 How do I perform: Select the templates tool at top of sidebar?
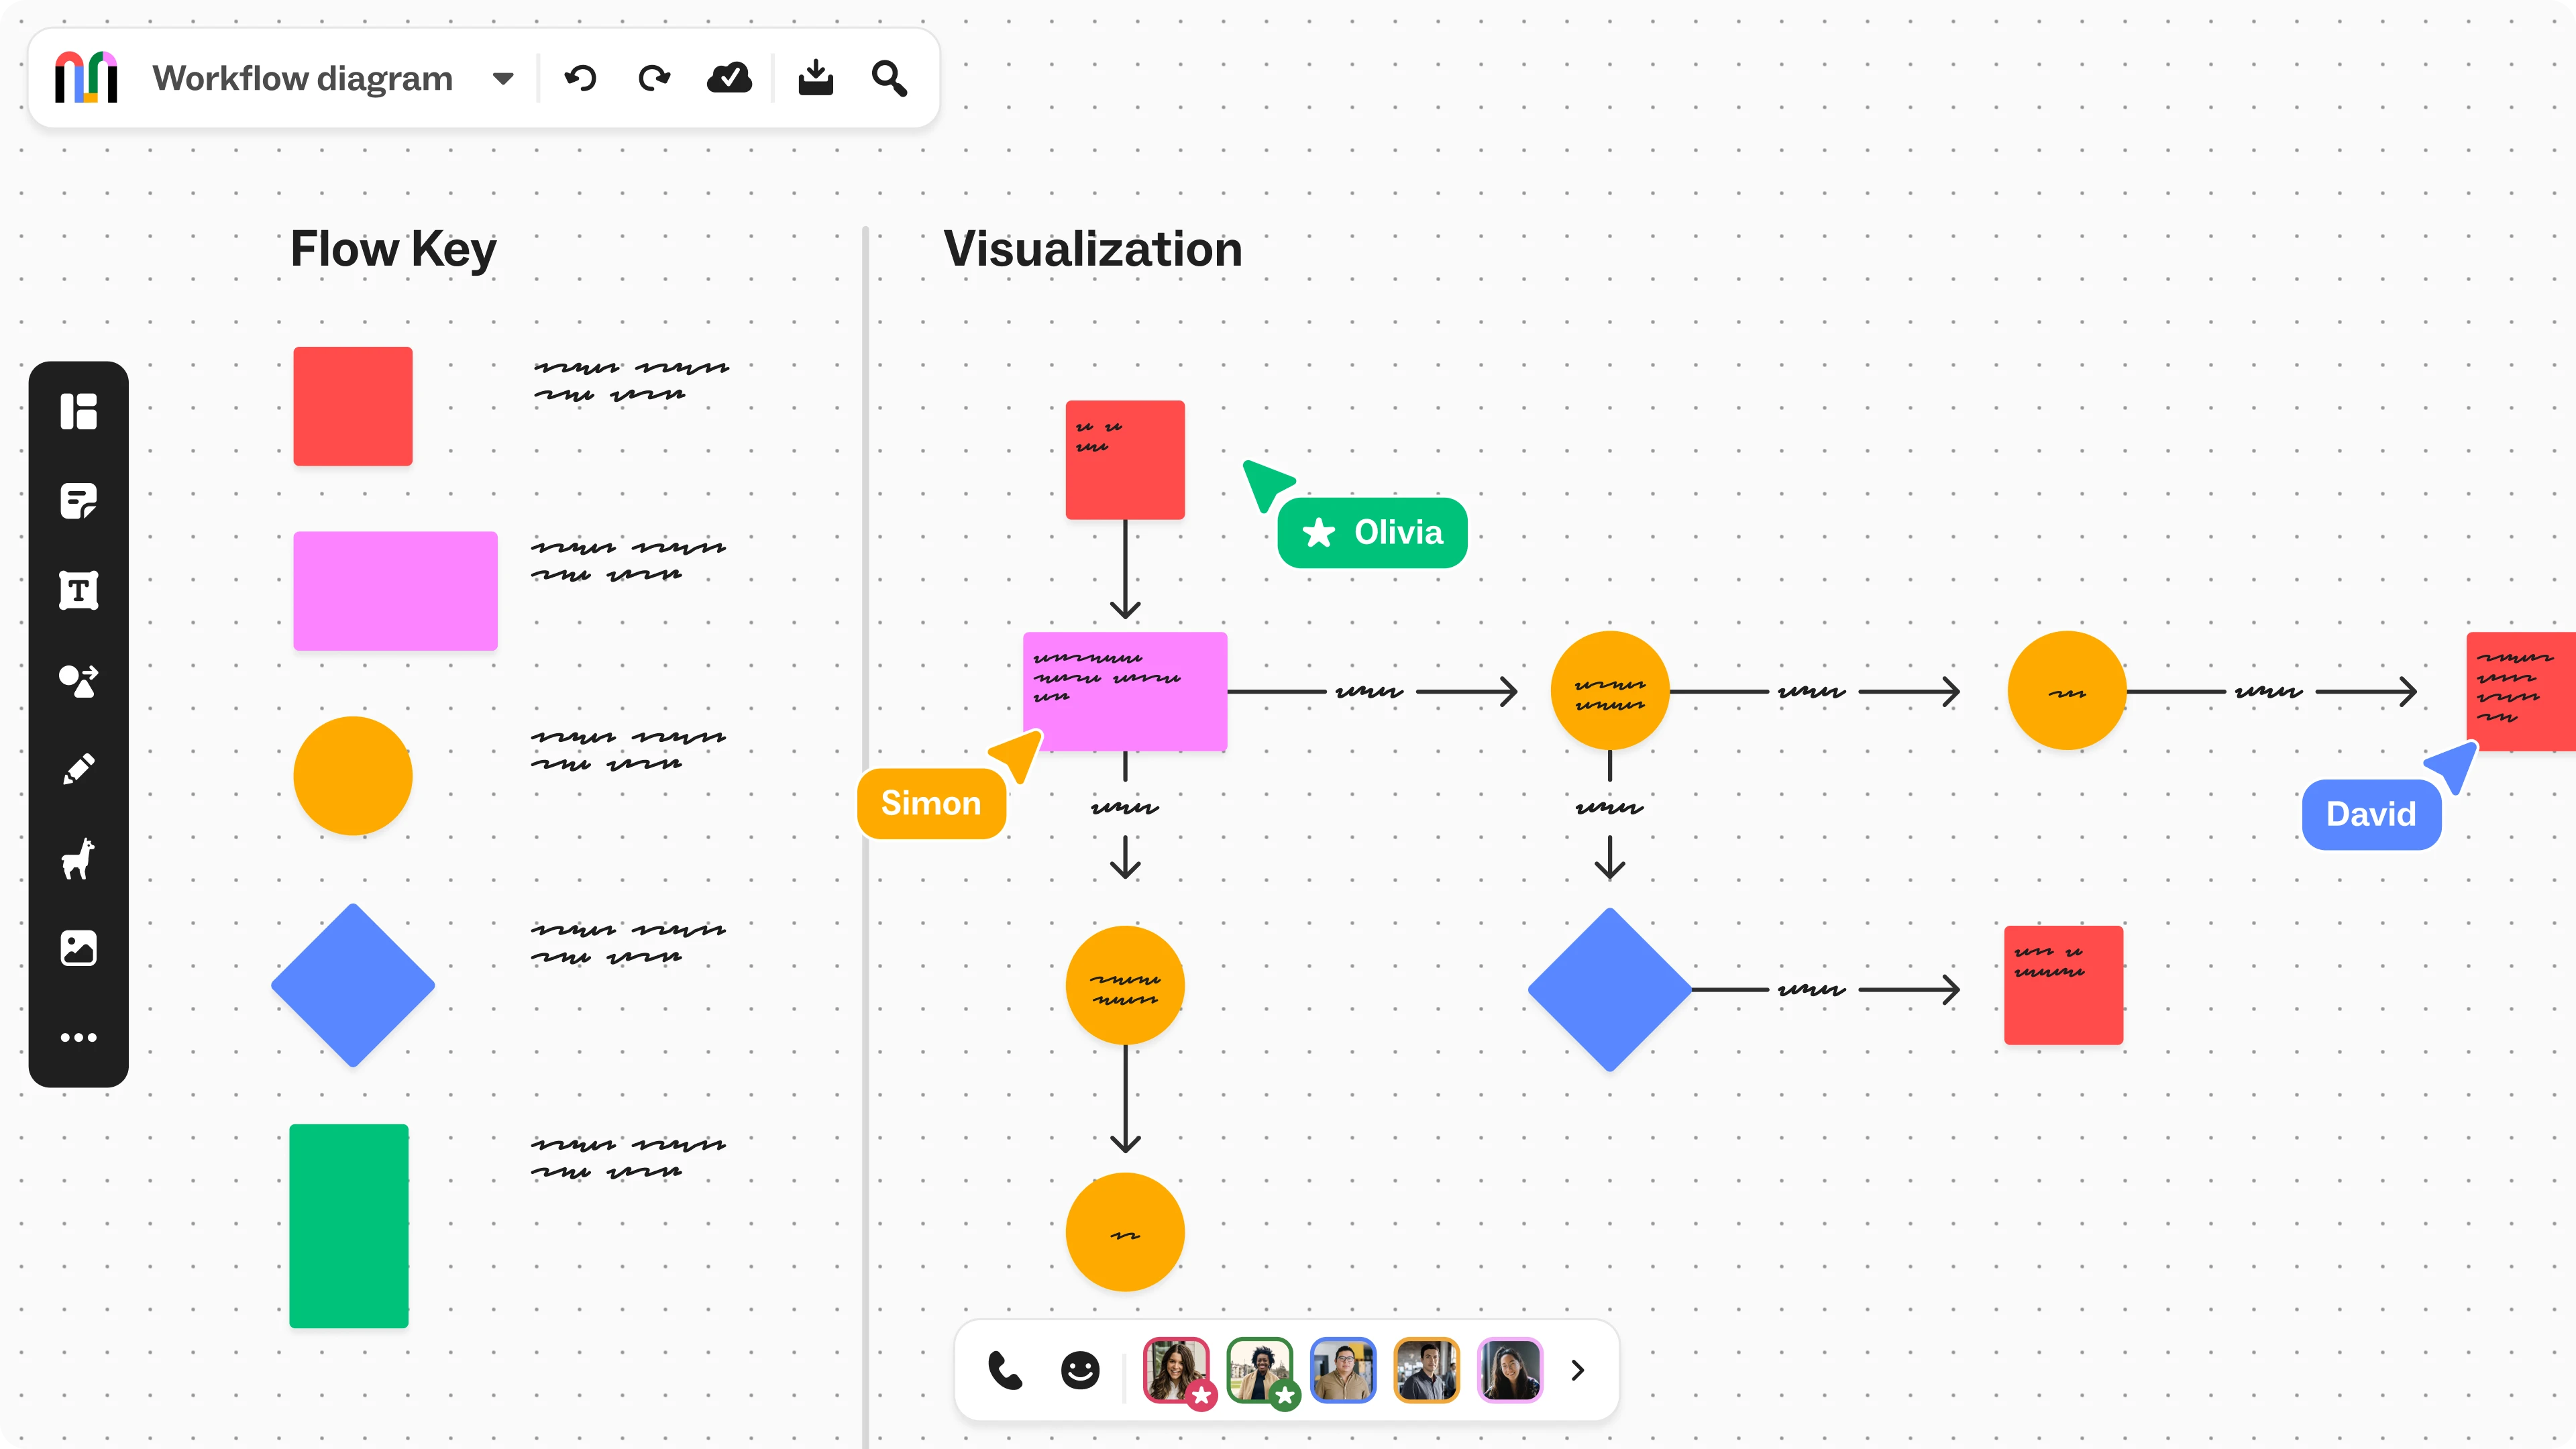tap(79, 411)
